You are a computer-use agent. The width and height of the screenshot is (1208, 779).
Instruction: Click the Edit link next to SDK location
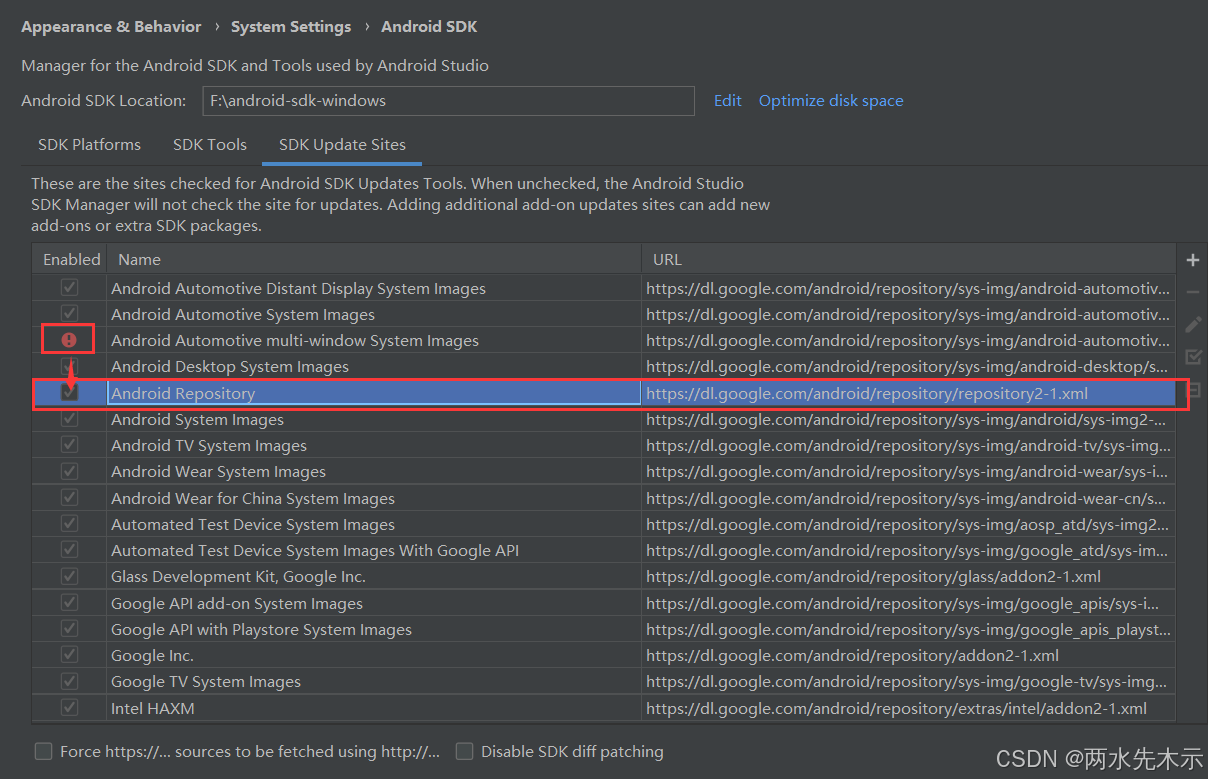pos(727,100)
